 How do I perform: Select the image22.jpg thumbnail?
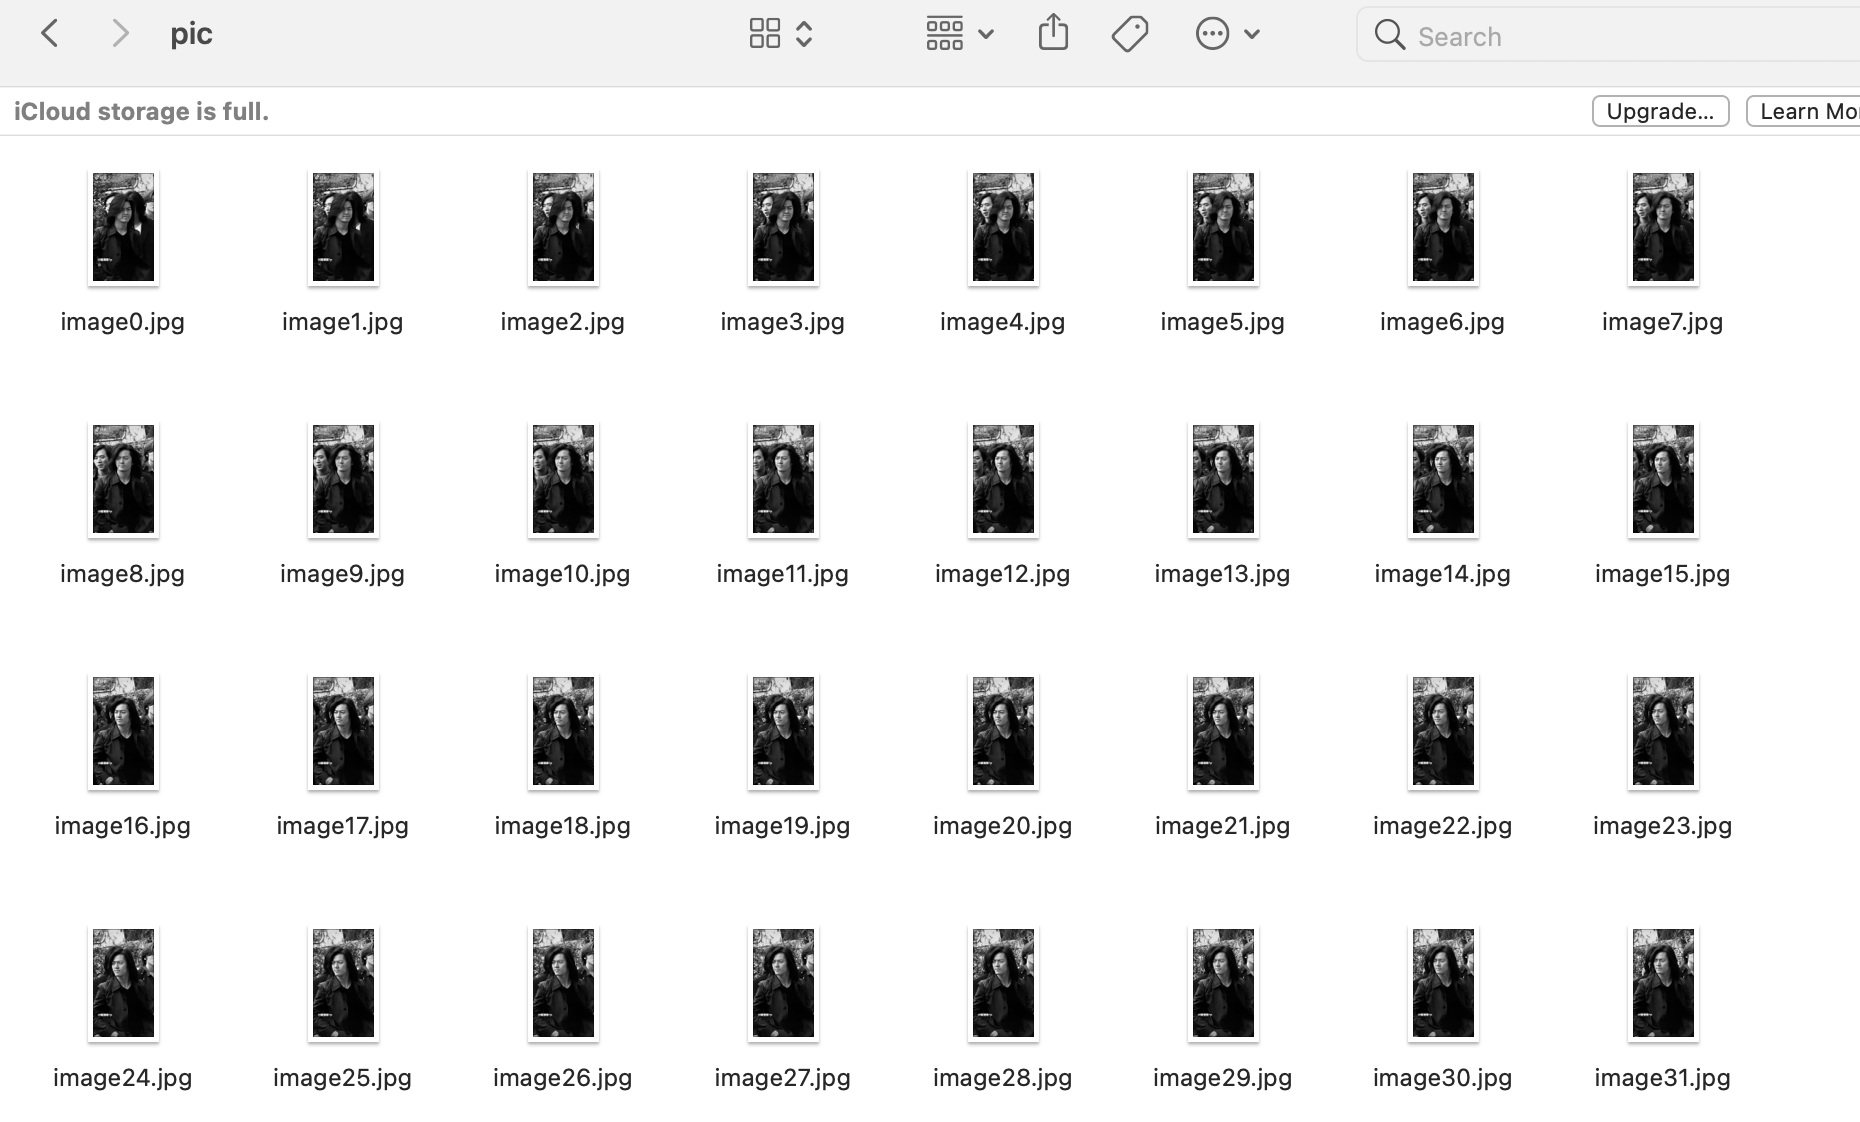coord(1443,731)
